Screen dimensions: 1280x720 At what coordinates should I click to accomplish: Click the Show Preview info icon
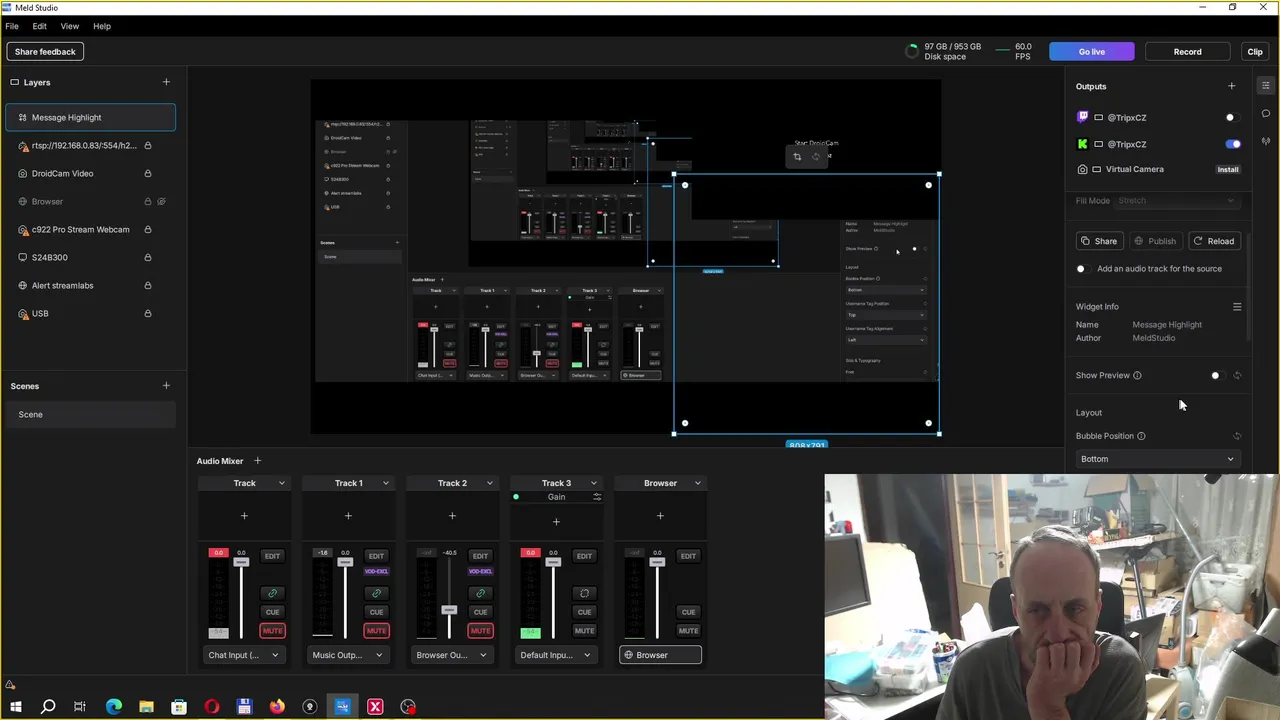point(1137,375)
